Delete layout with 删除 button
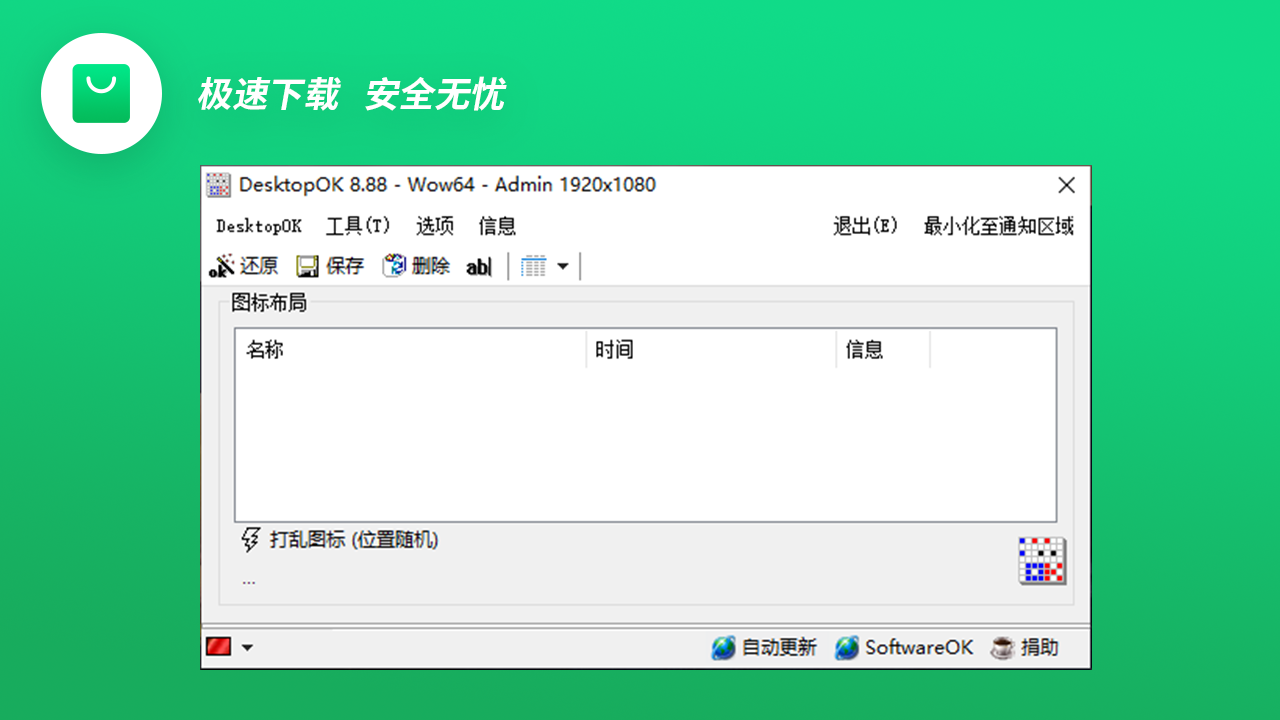 417,266
